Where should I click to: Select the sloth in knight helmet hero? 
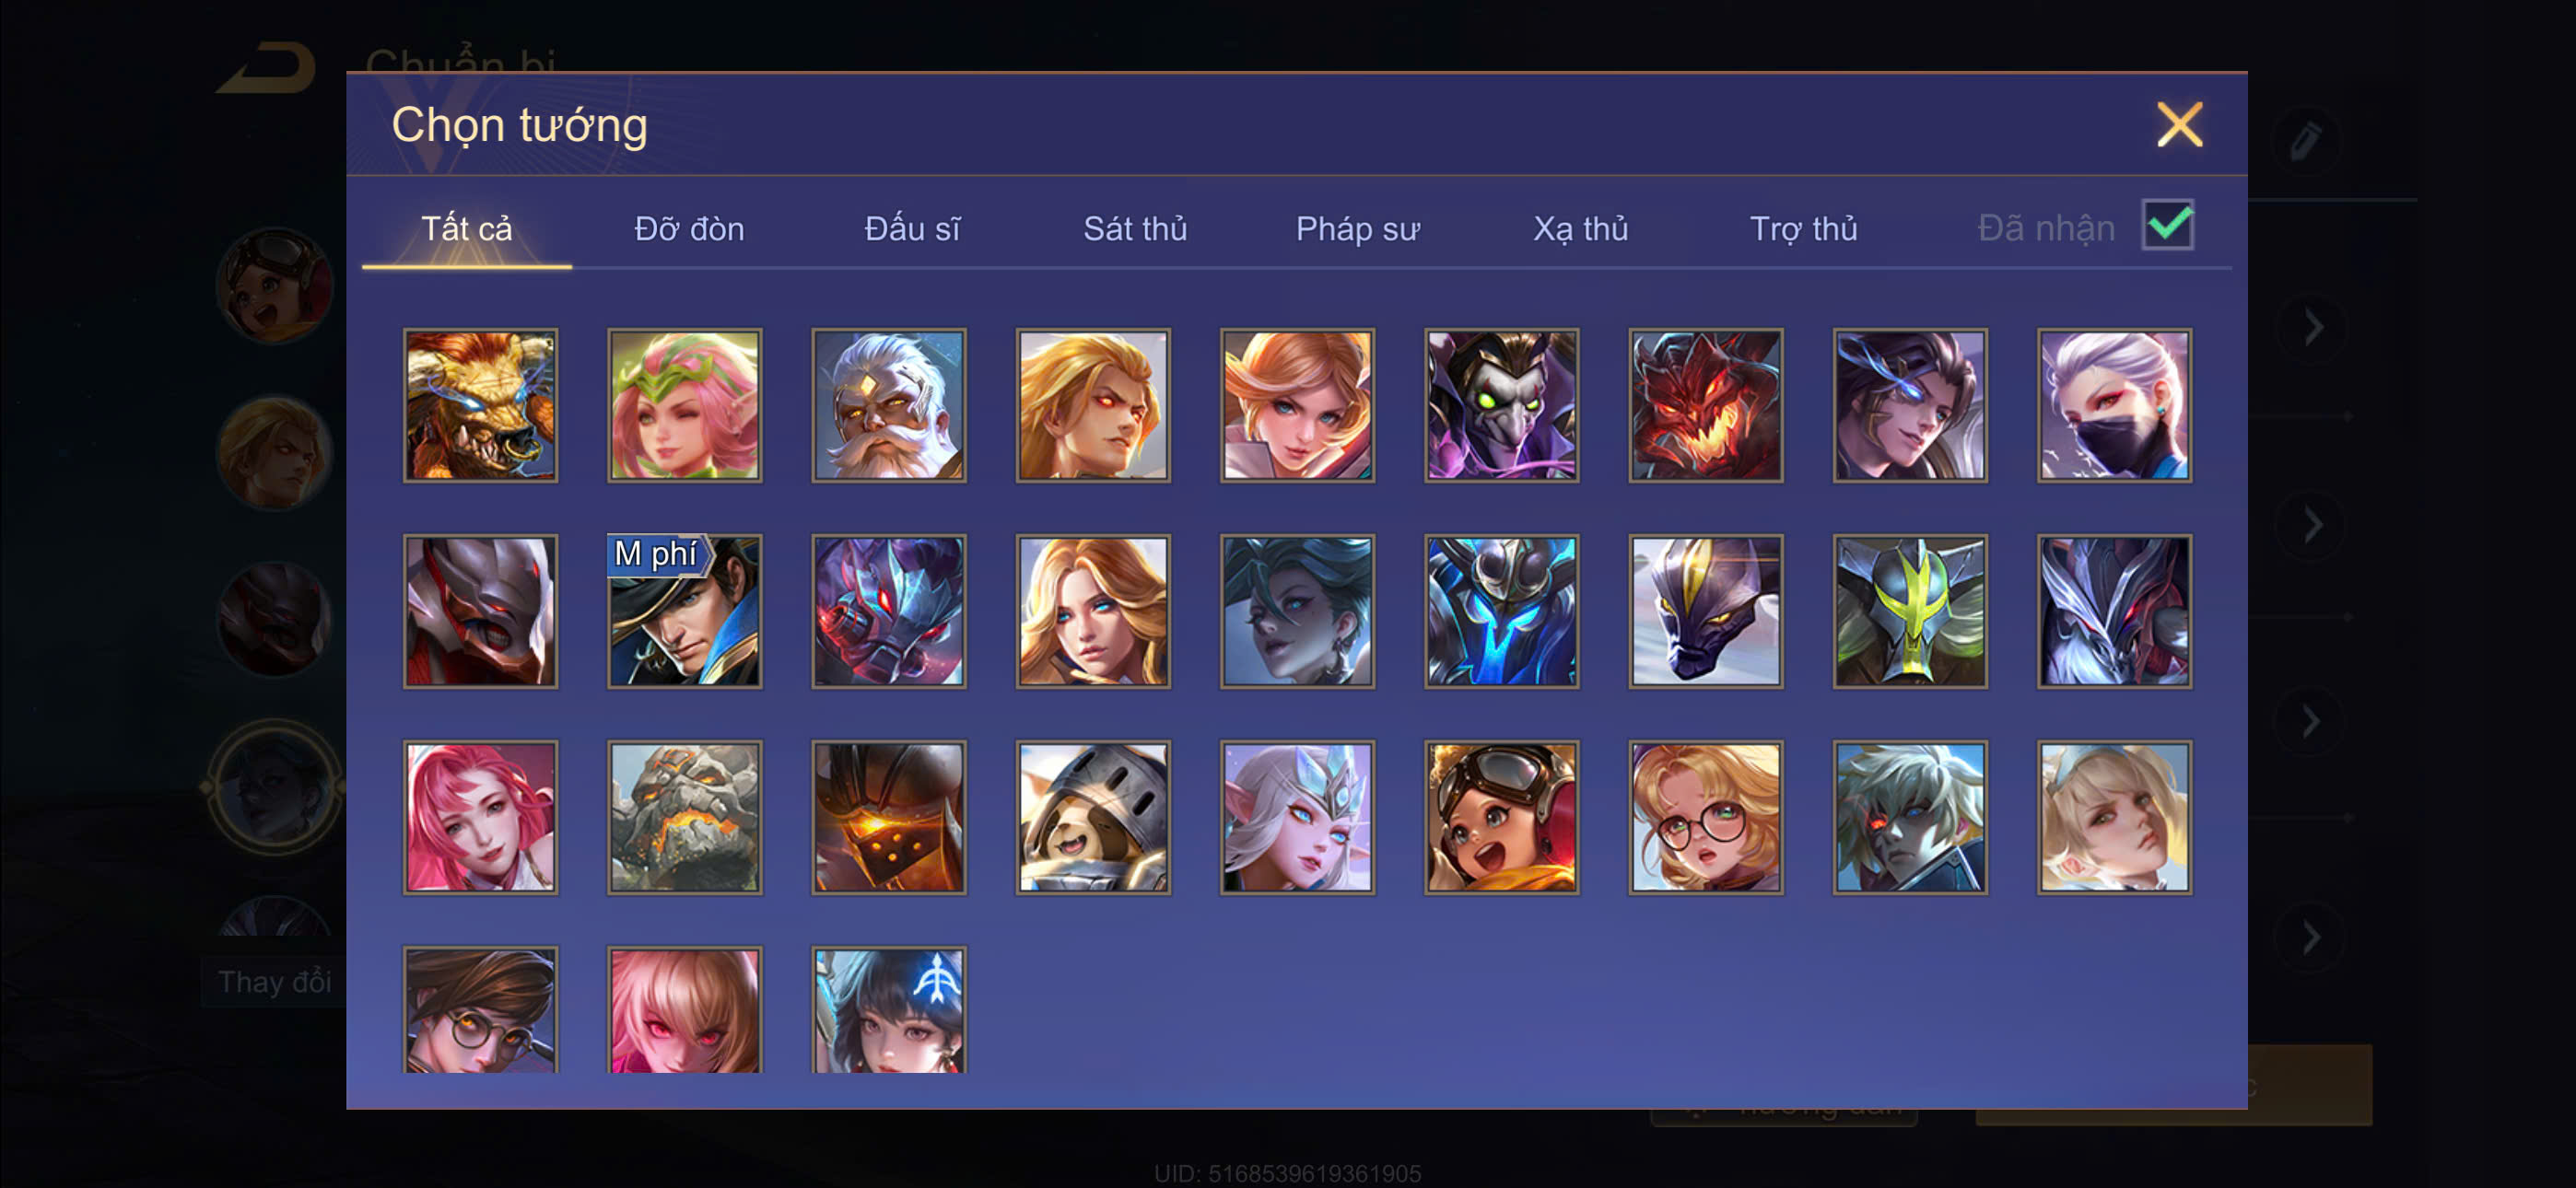coord(1093,817)
